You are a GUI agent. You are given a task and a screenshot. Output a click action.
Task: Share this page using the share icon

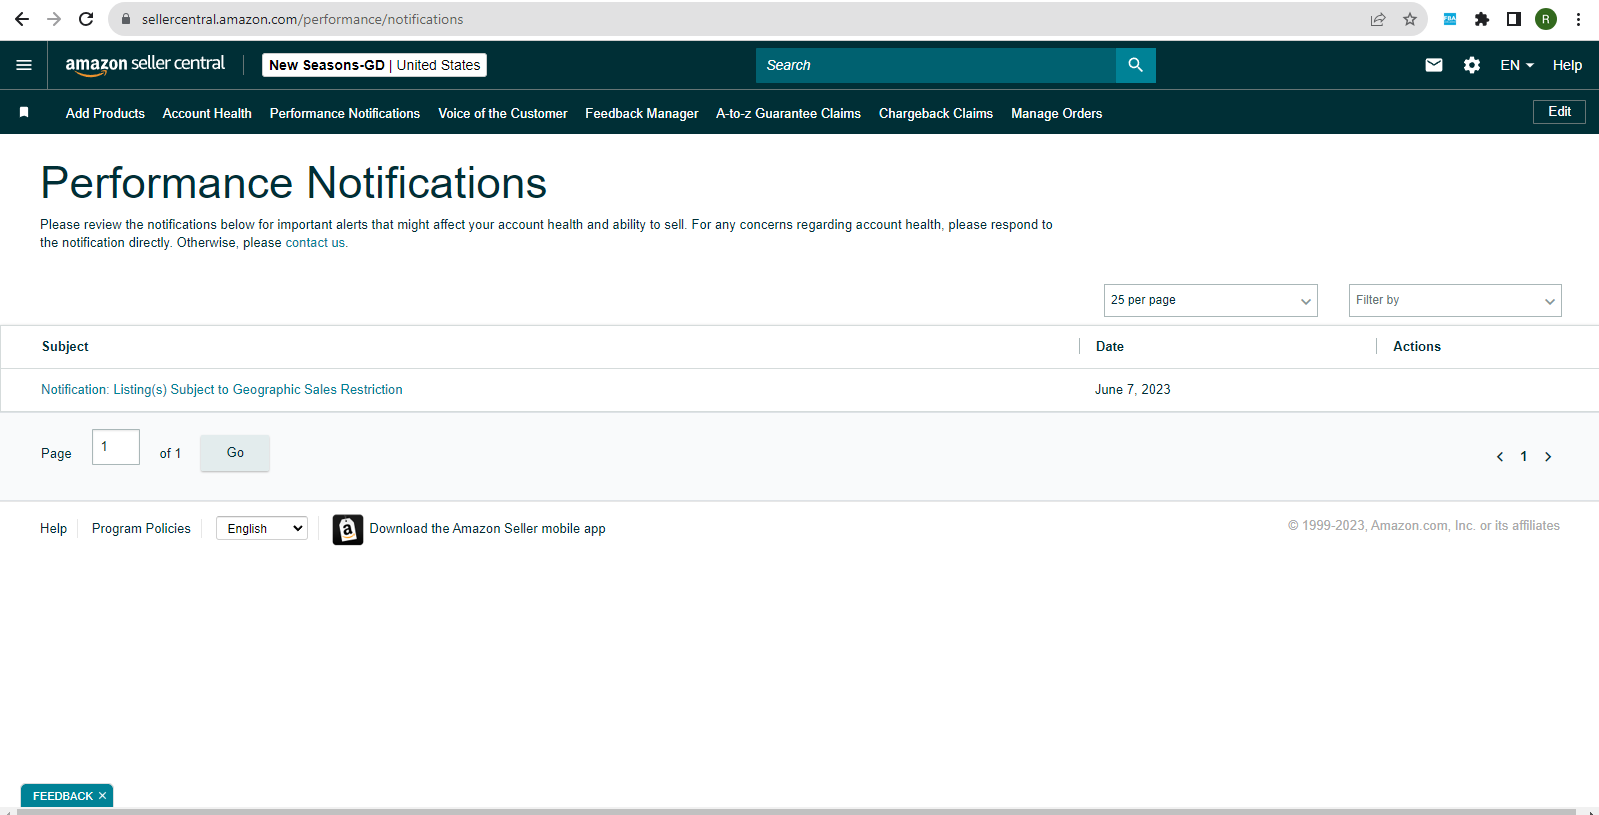click(x=1378, y=19)
